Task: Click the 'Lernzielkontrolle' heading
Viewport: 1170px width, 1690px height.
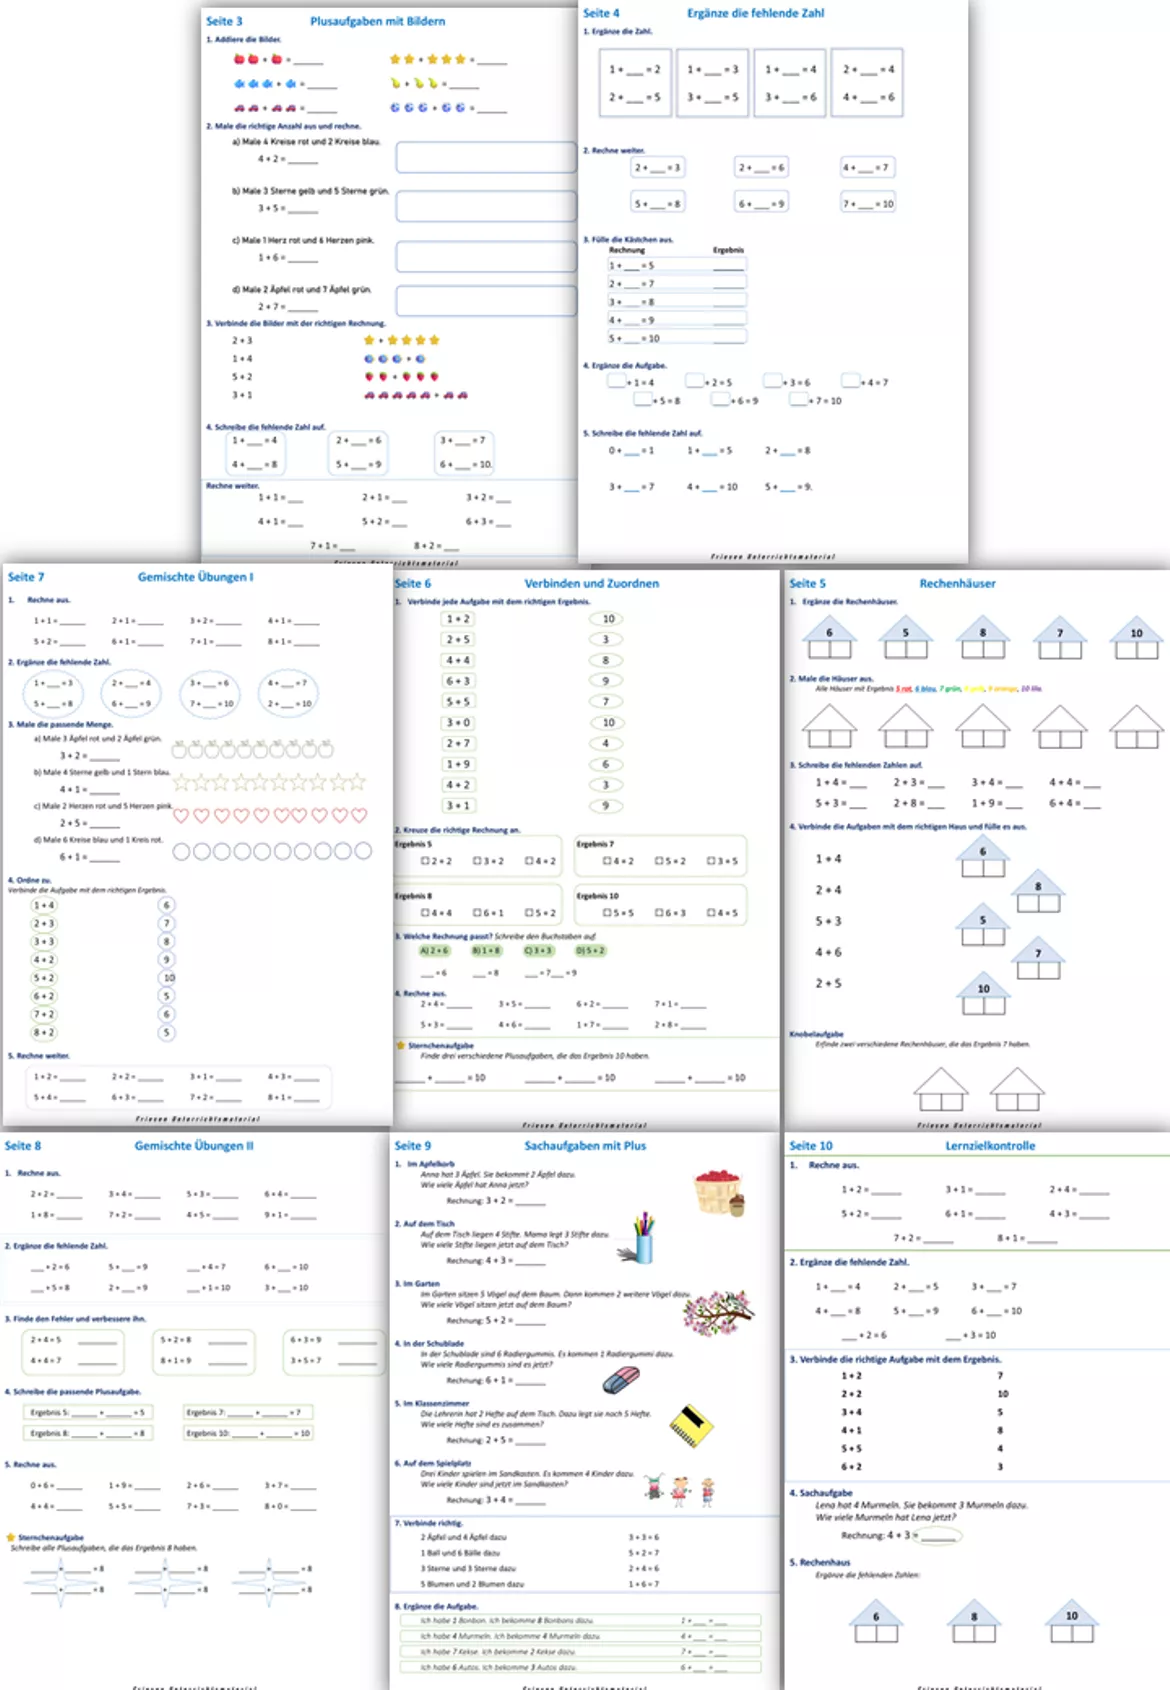Action: coord(990,1146)
